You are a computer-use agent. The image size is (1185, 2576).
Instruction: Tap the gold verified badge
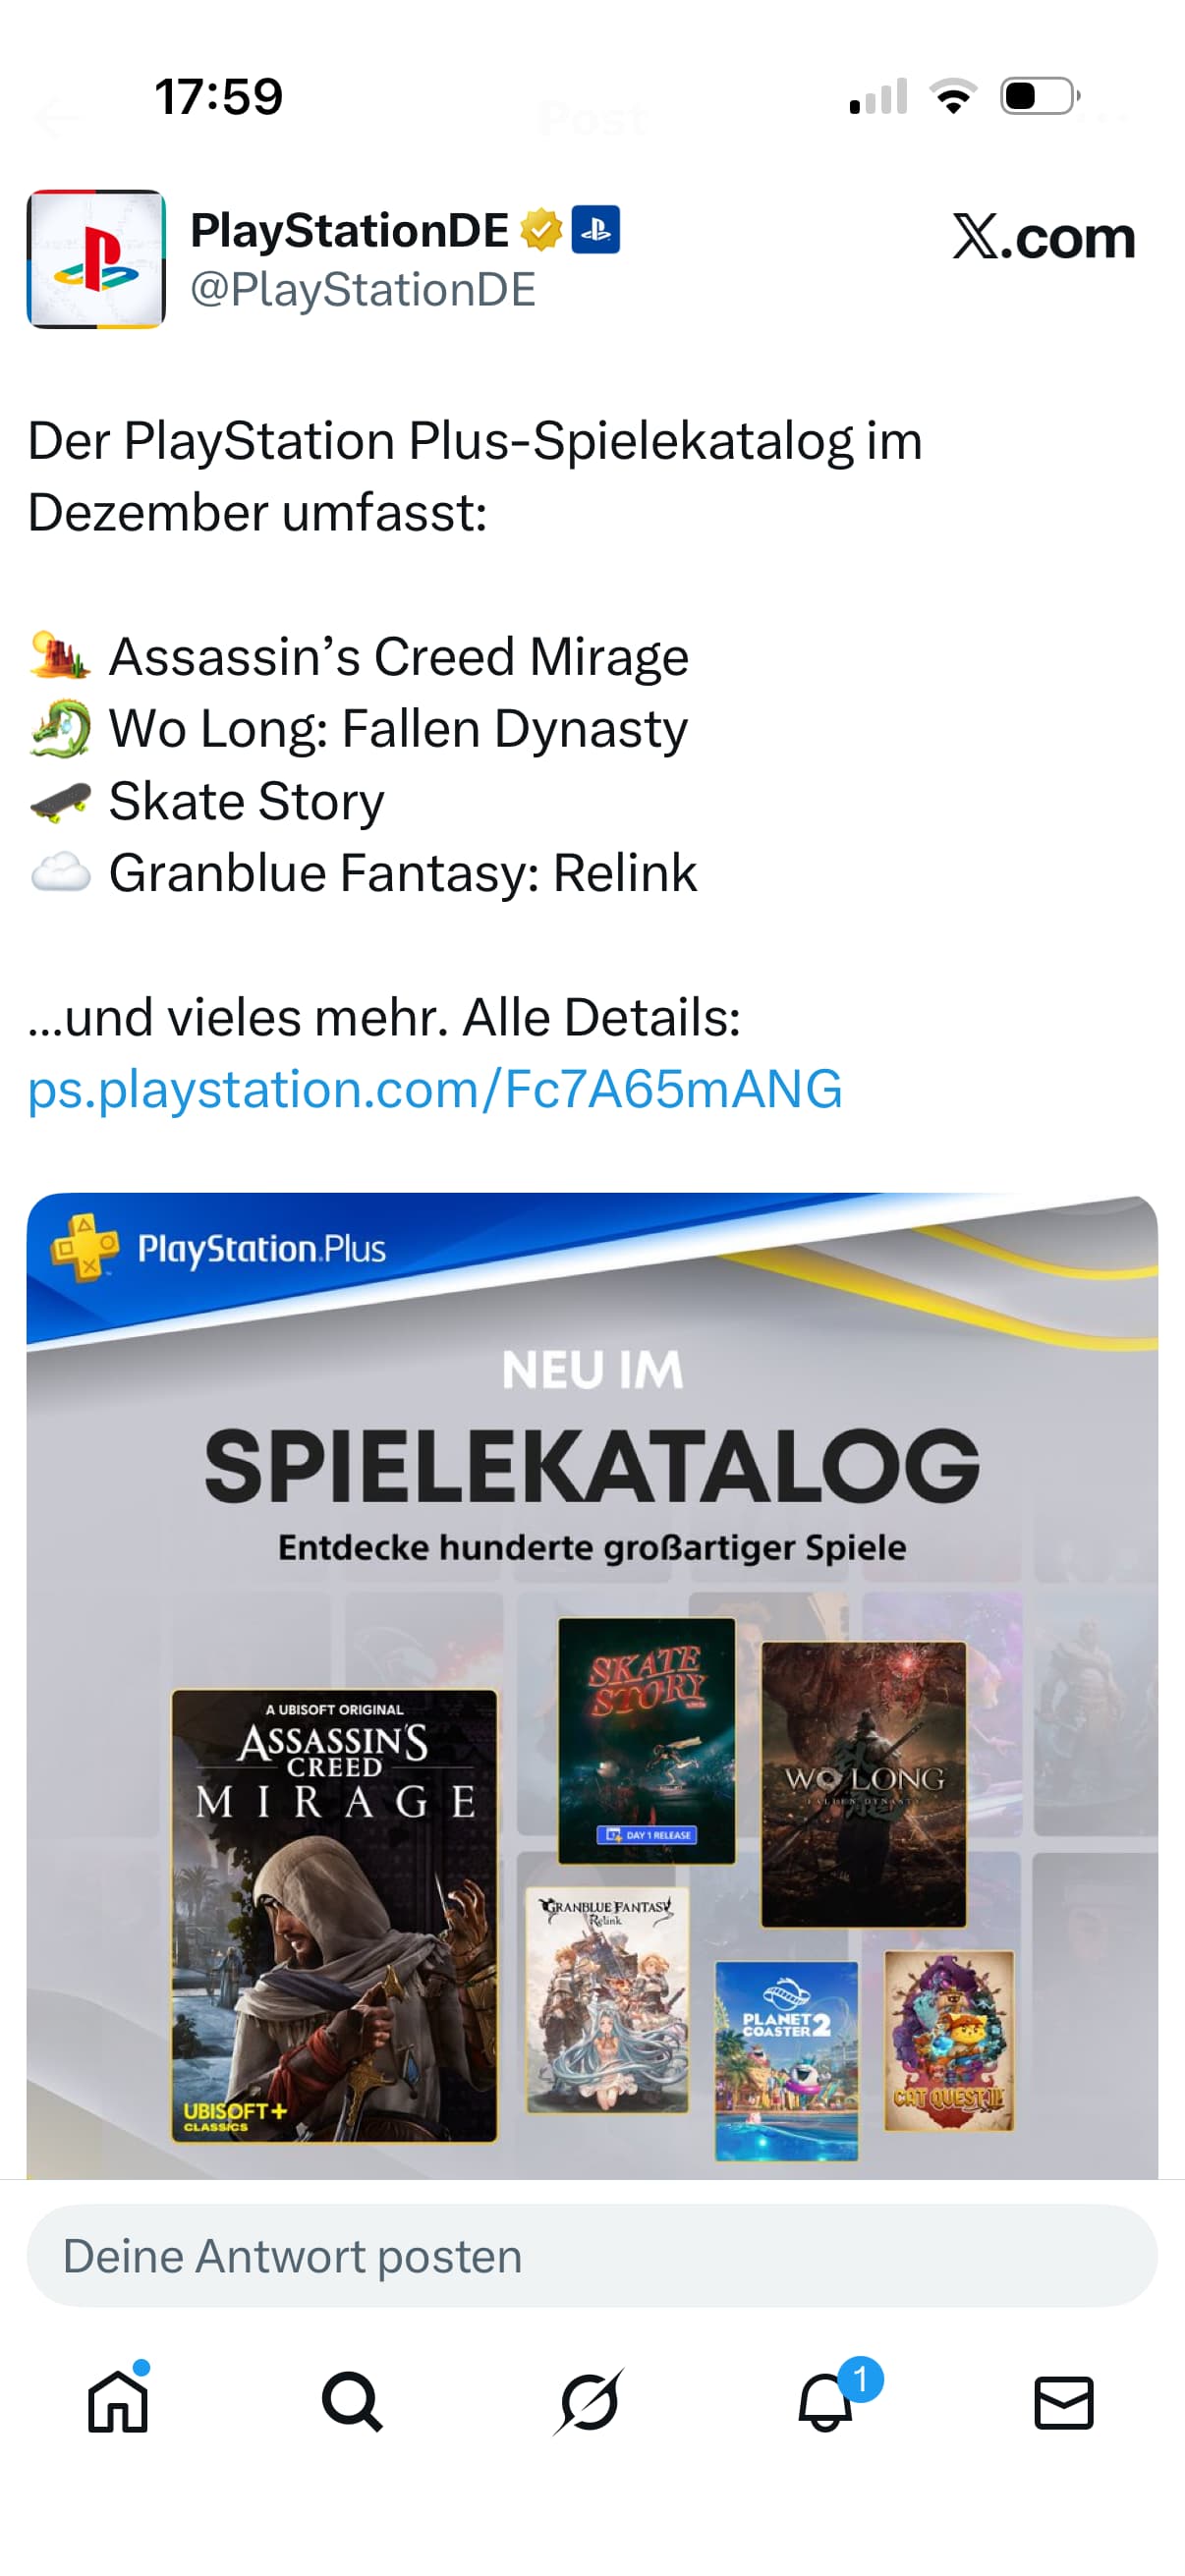pos(540,230)
